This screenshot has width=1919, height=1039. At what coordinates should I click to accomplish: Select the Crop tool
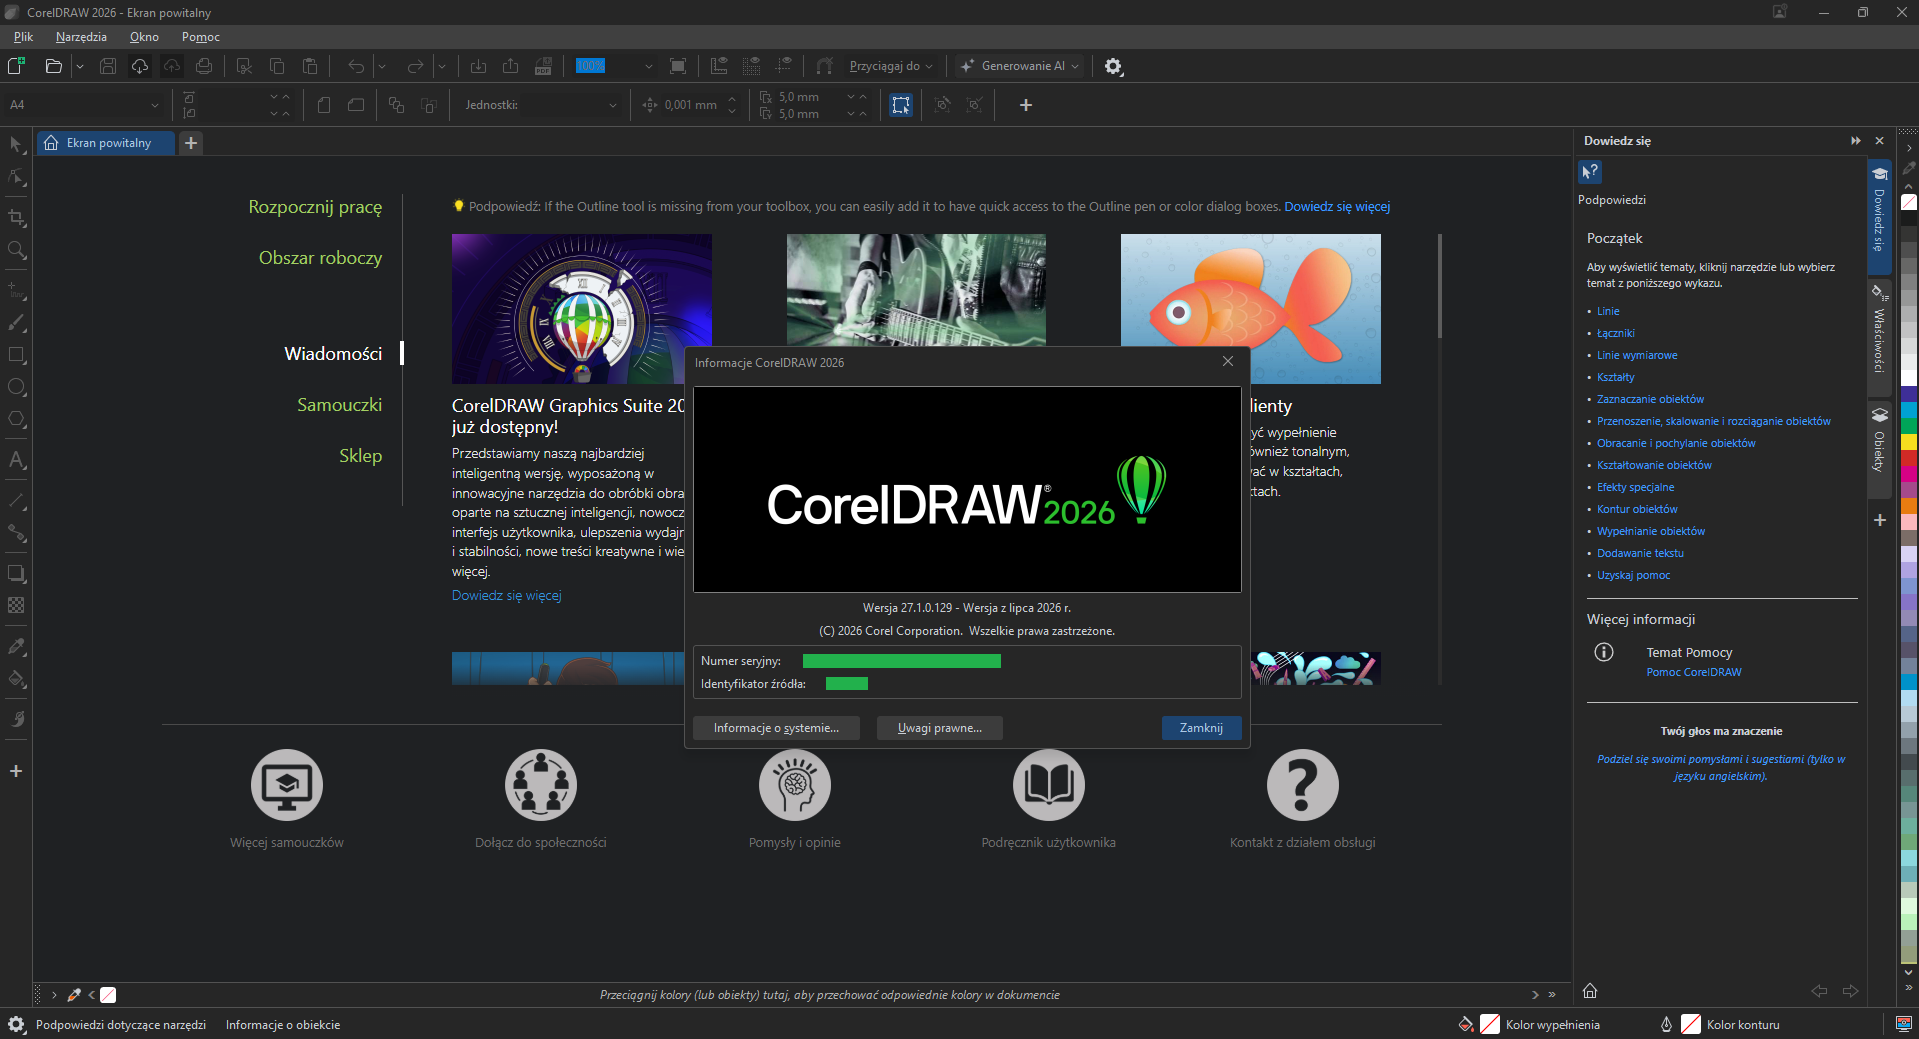(x=16, y=218)
